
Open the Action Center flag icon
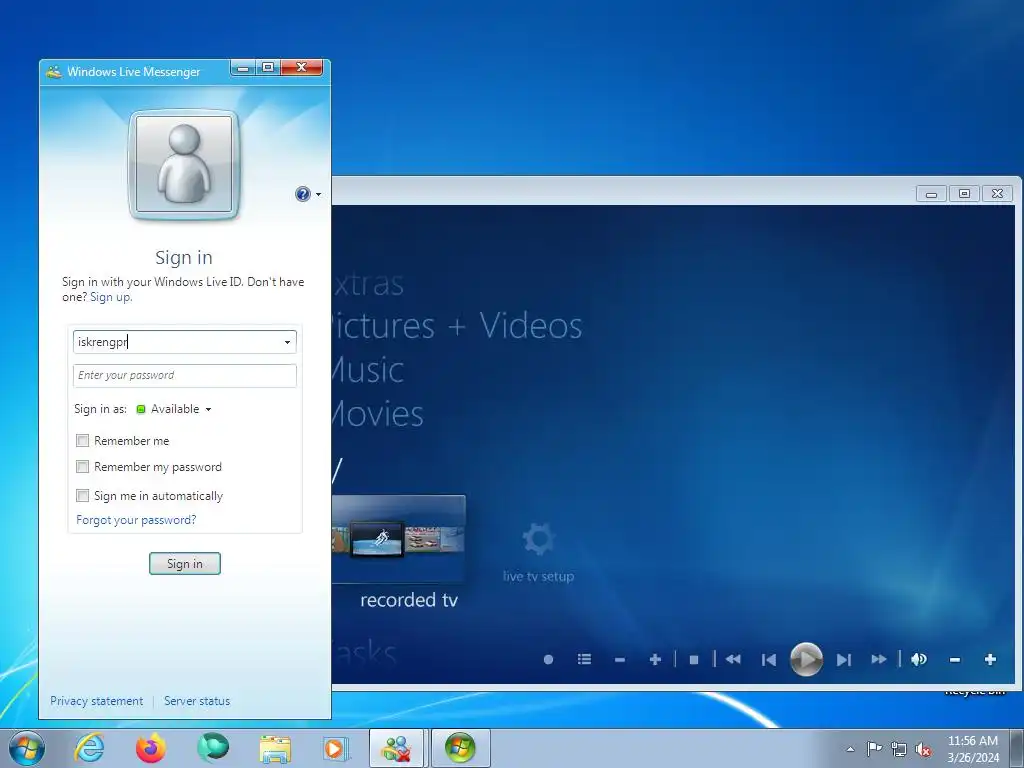(874, 749)
